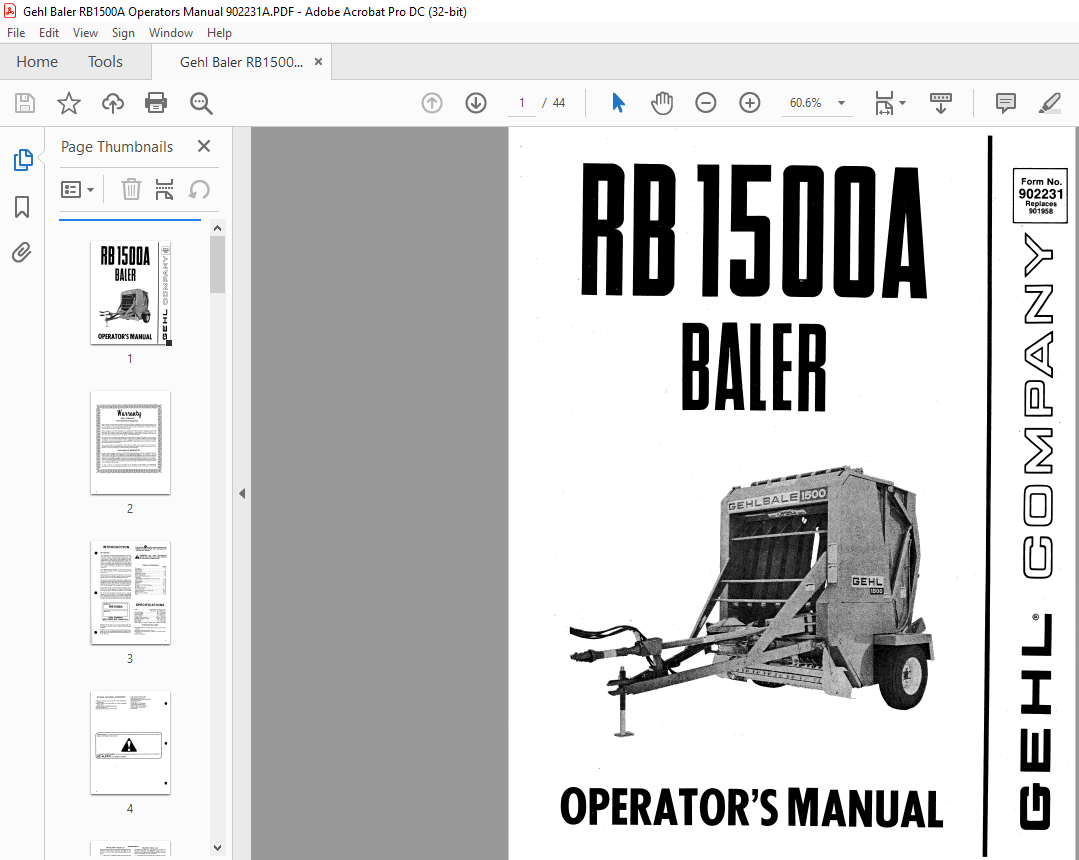Go to the next page arrow
Screen dimensions: 1079x860
tap(476, 103)
